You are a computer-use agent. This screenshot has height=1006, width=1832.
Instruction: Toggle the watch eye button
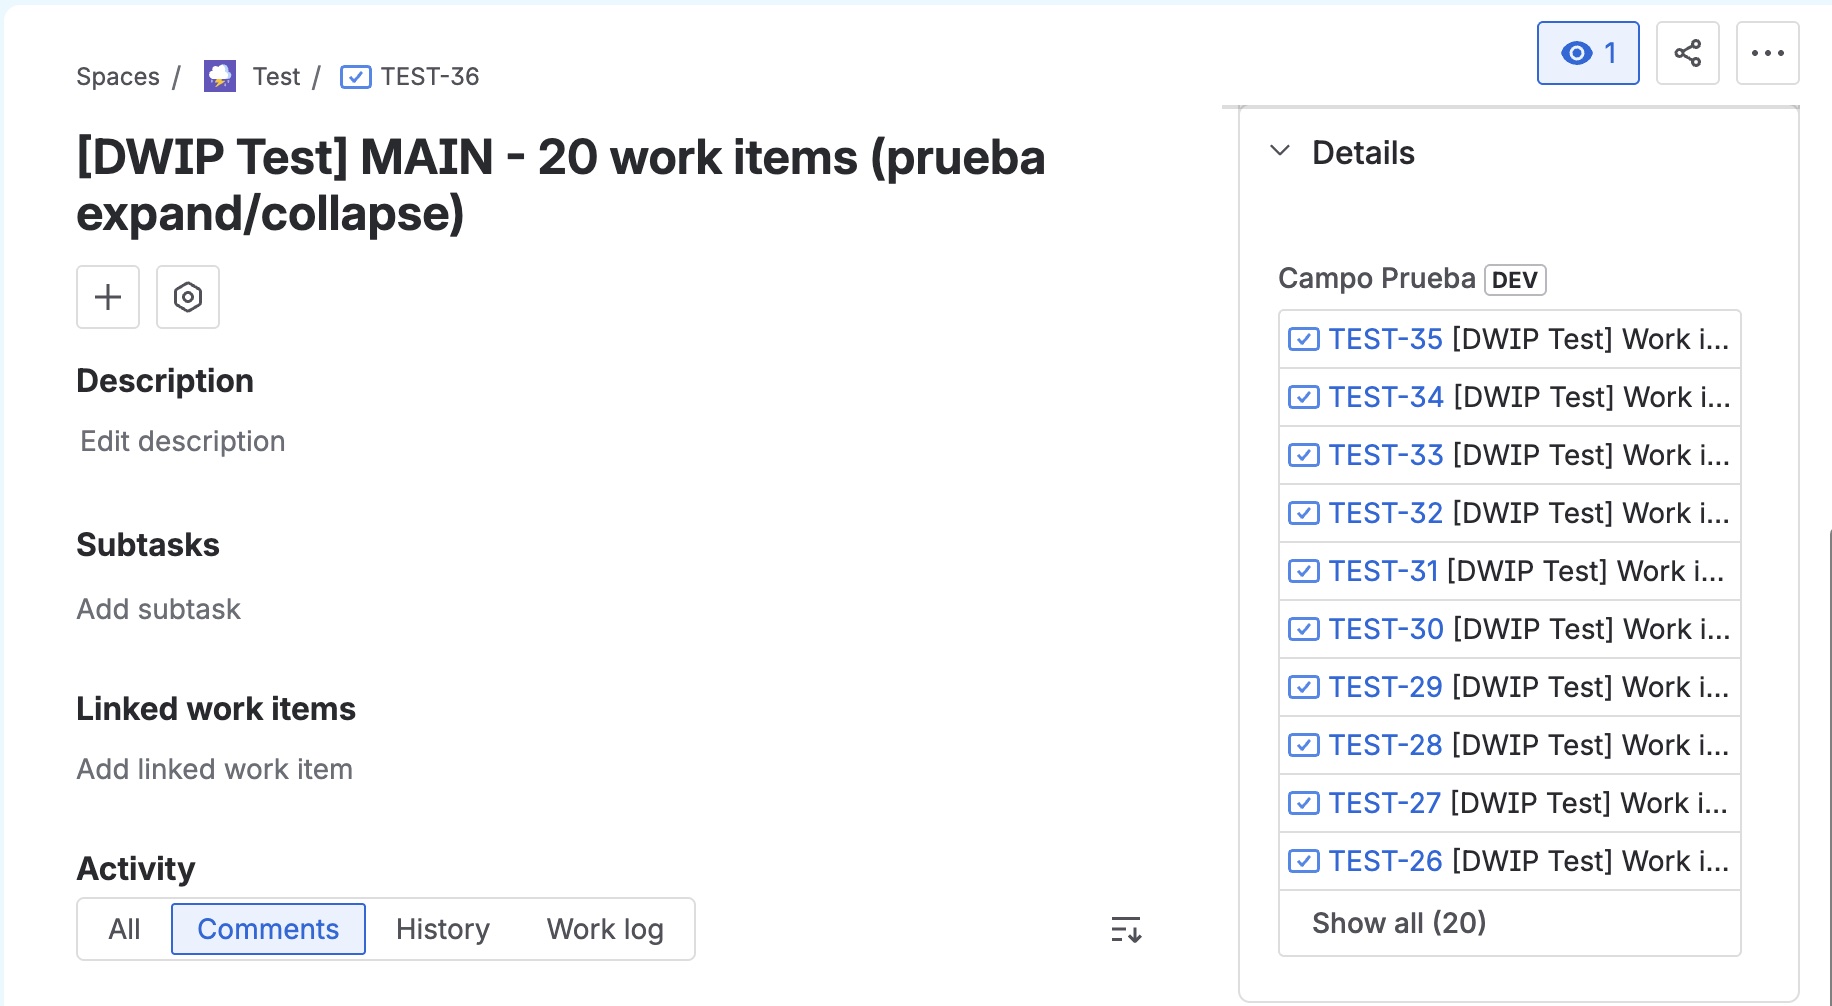pos(1588,53)
